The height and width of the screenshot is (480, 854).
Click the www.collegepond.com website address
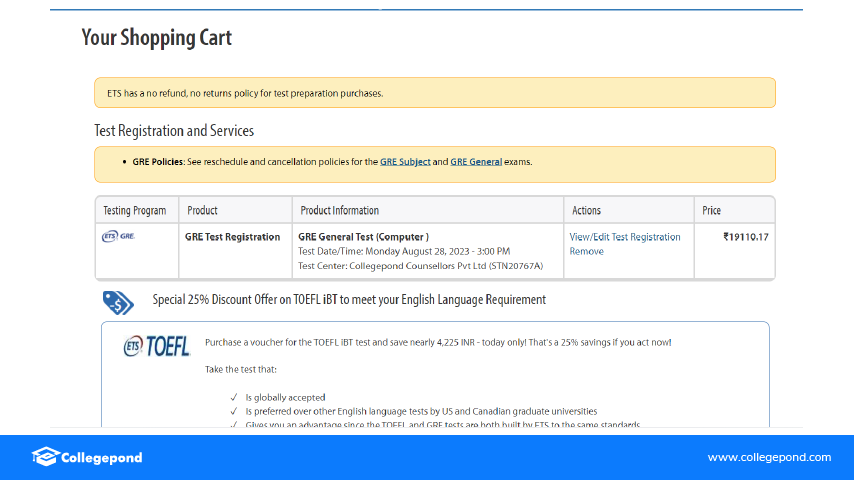[x=769, y=458]
